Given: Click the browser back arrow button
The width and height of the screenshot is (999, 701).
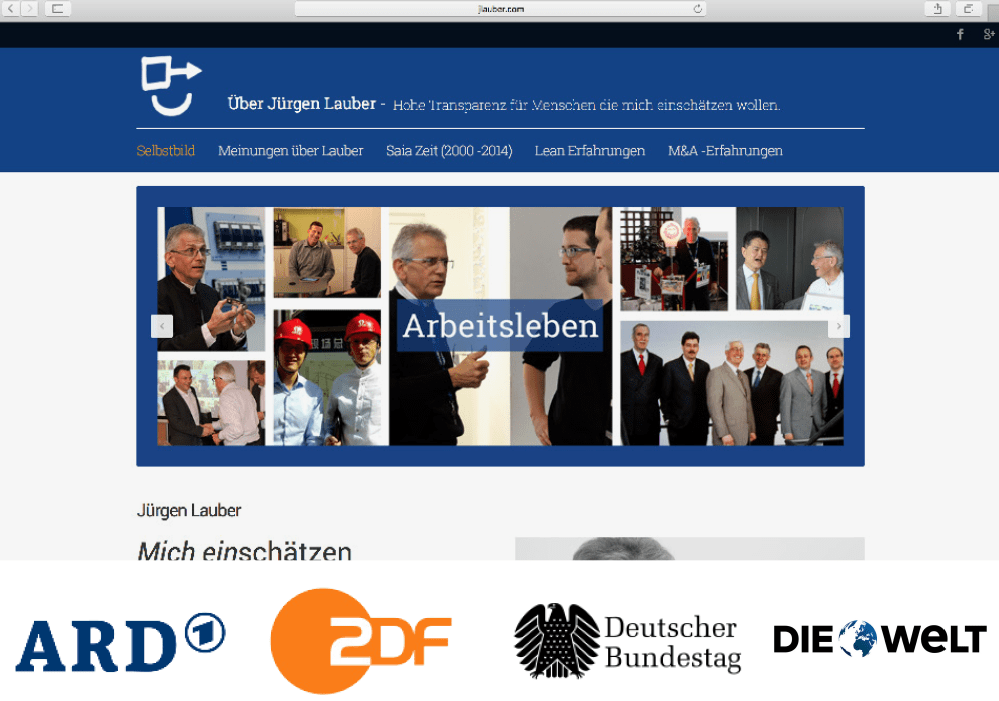Looking at the screenshot, I should 11,9.
